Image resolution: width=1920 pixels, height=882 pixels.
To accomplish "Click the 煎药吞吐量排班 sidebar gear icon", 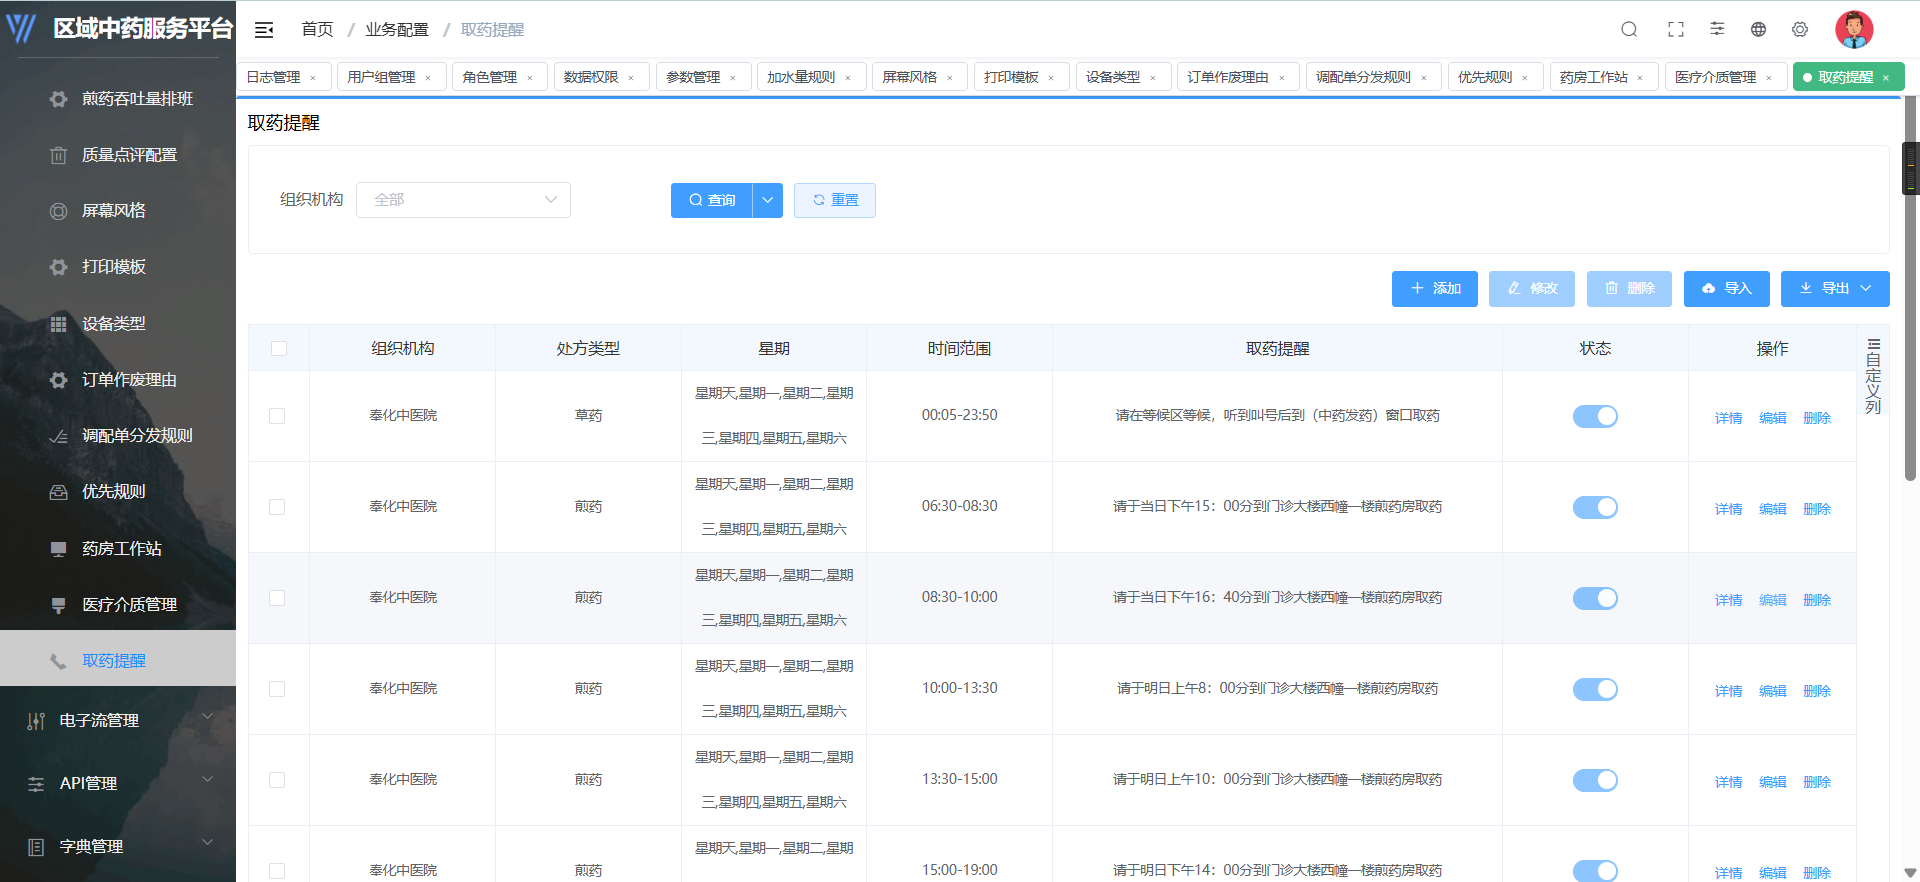I will (59, 99).
